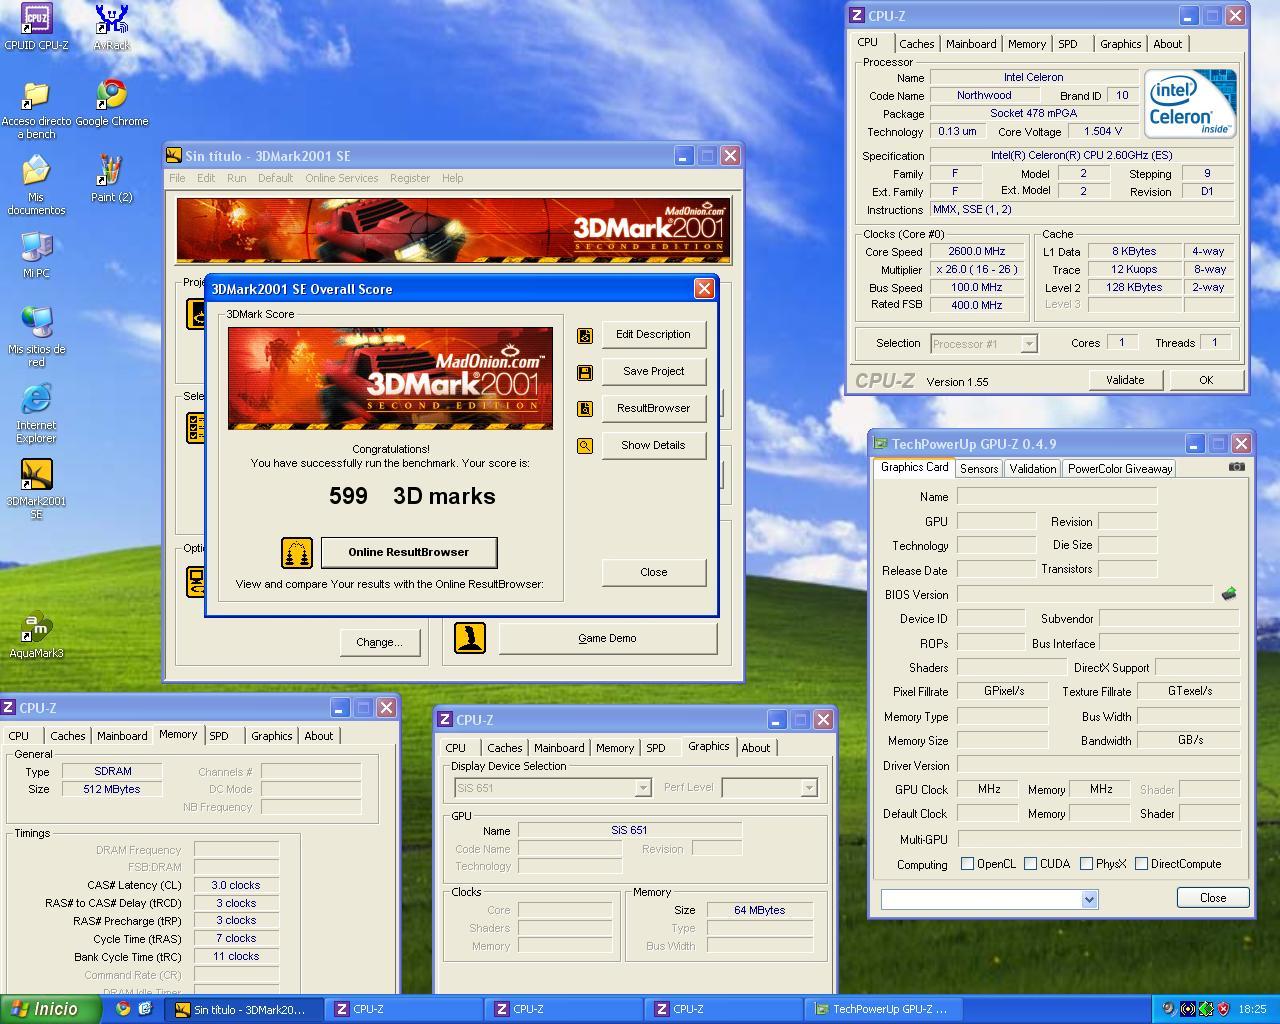Open the Validation tab in GPU-Z
This screenshot has height=1024, width=1280.
pos(1033,469)
